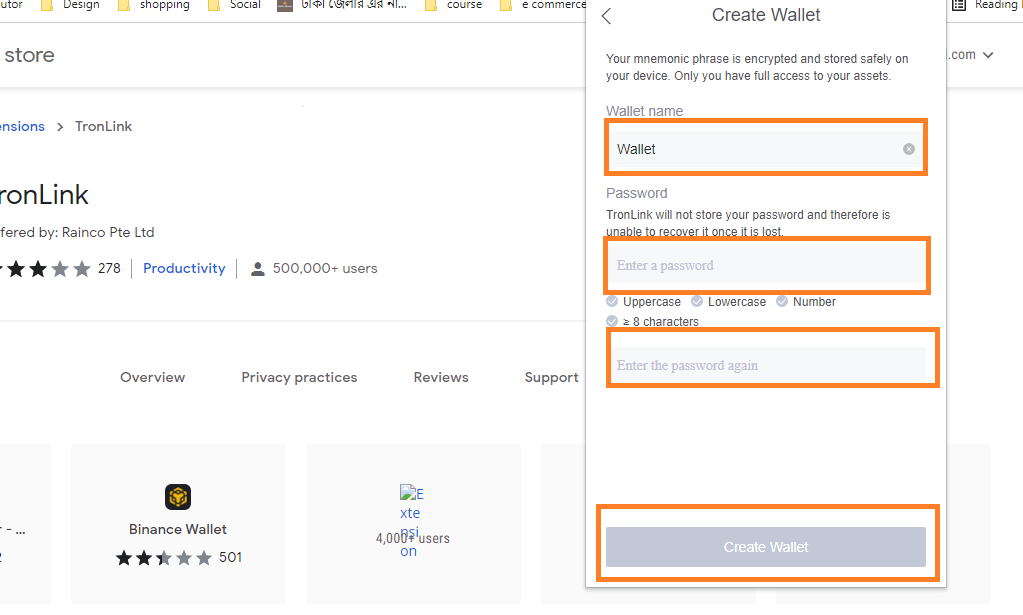Open the Productivity category link
The width and height of the screenshot is (1023, 615).
(184, 269)
